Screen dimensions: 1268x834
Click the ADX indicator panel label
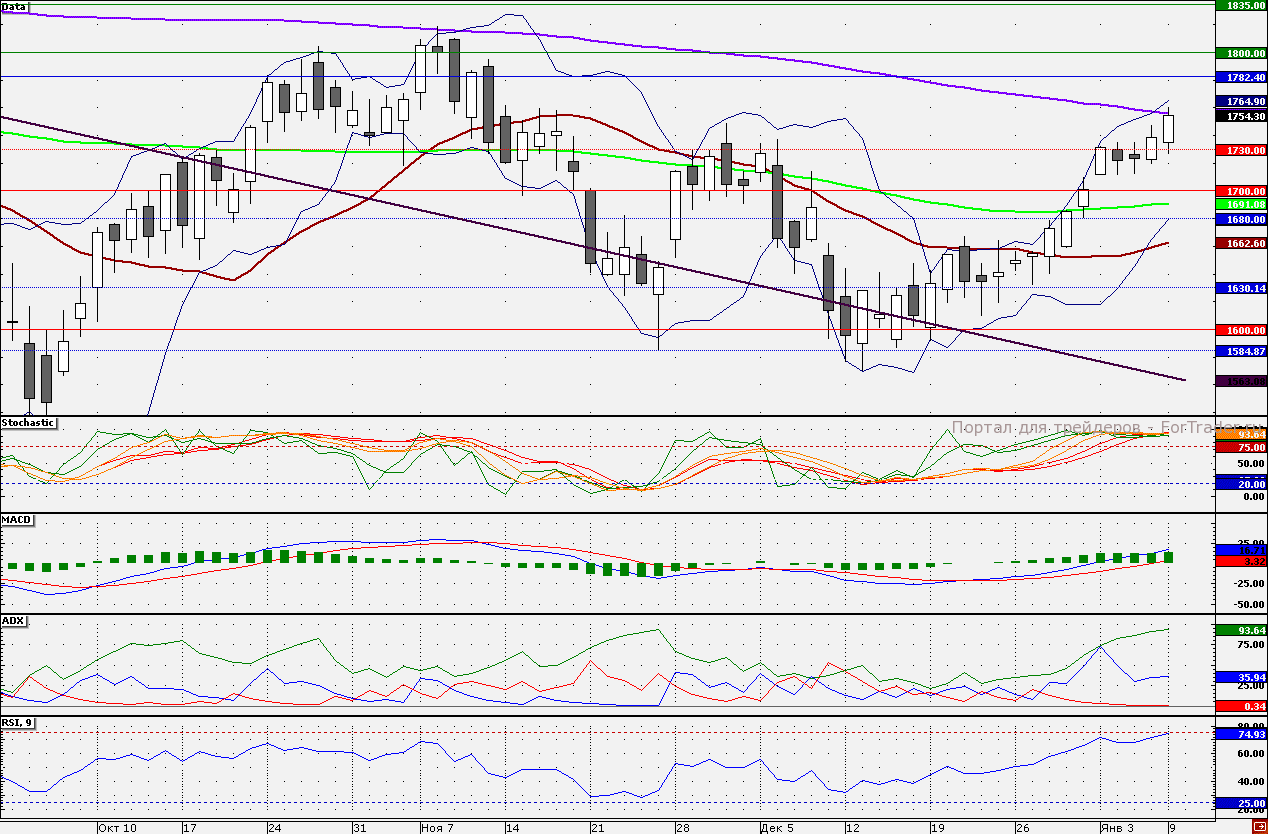[x=13, y=621]
